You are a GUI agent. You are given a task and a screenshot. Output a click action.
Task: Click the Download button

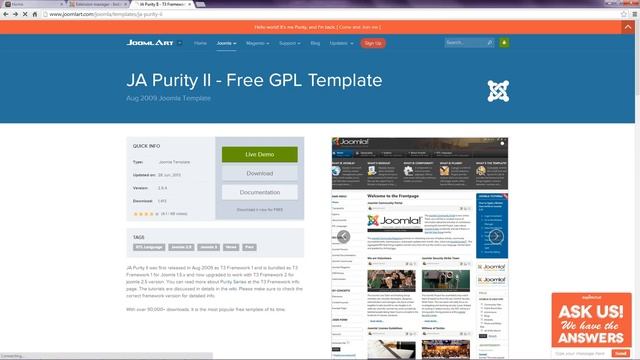(x=260, y=173)
